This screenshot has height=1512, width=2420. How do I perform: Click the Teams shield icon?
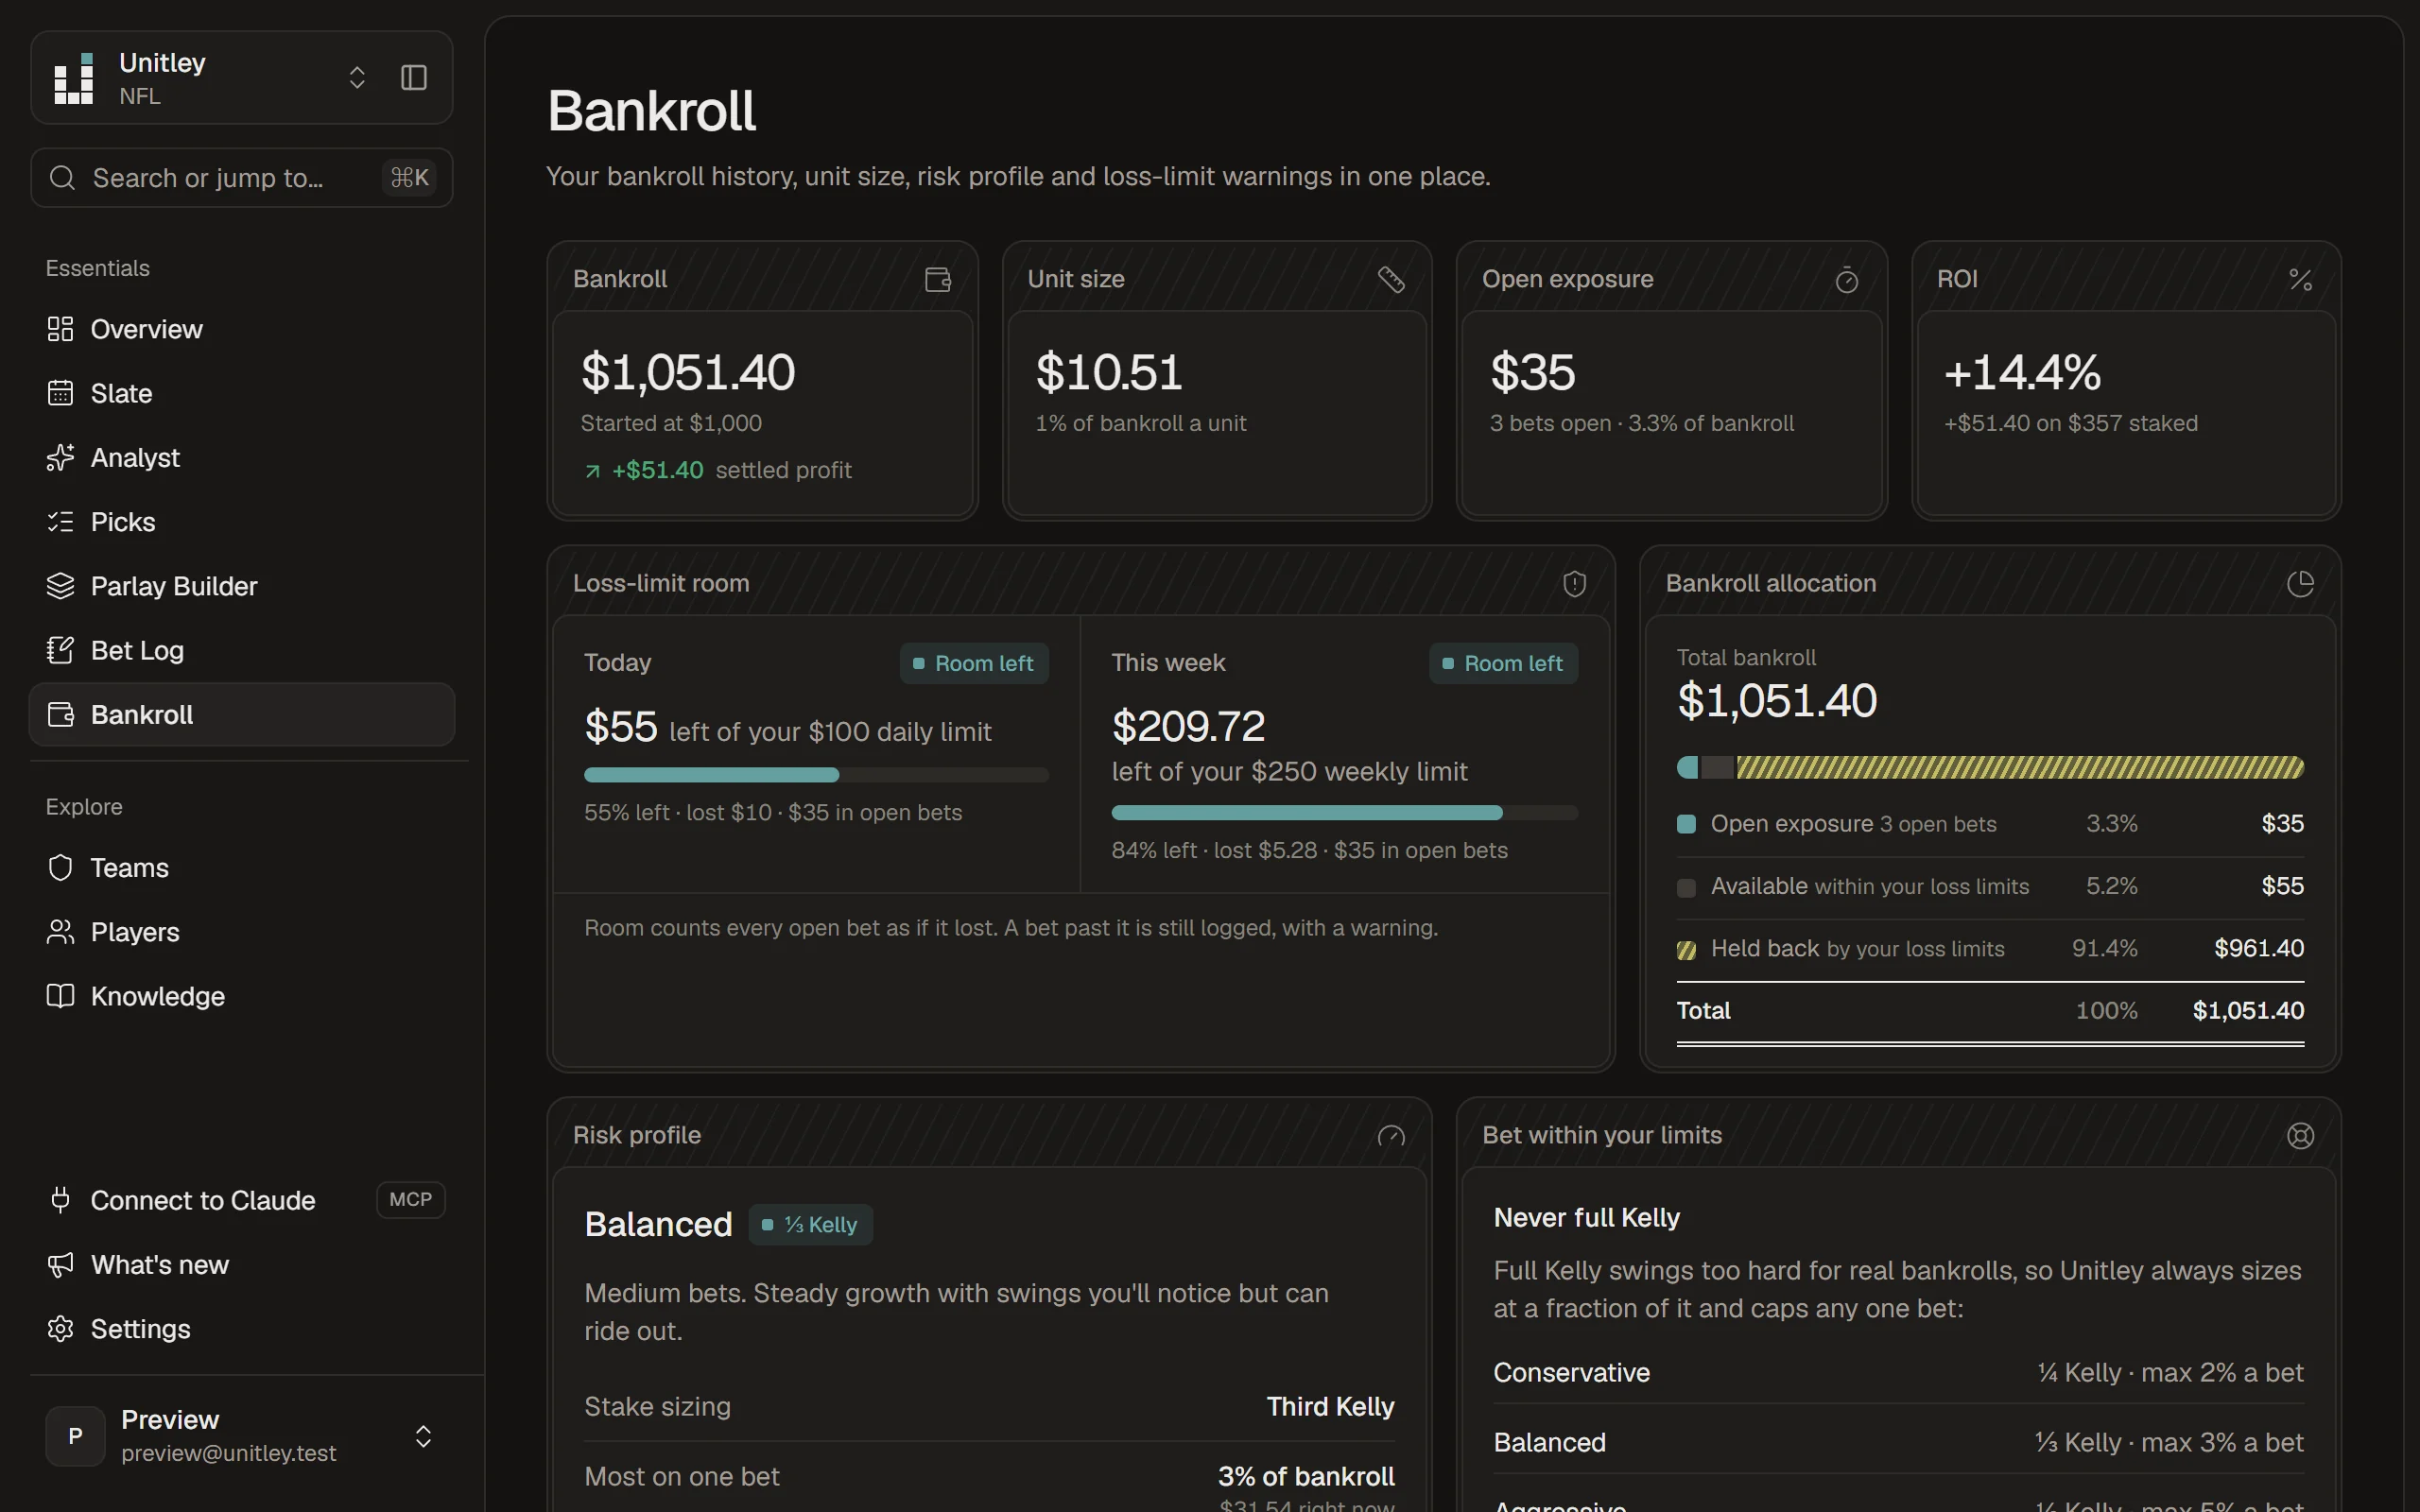click(x=60, y=868)
